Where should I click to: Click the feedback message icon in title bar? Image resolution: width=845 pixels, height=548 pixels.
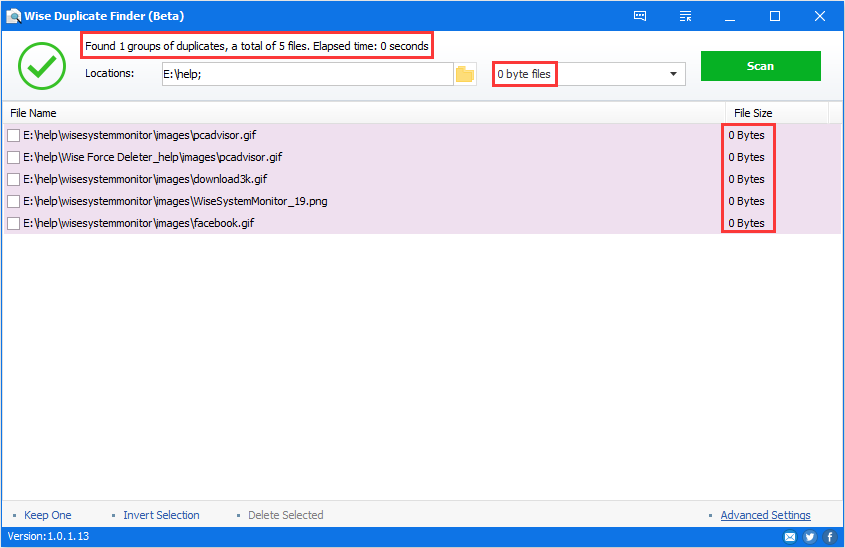(x=640, y=16)
